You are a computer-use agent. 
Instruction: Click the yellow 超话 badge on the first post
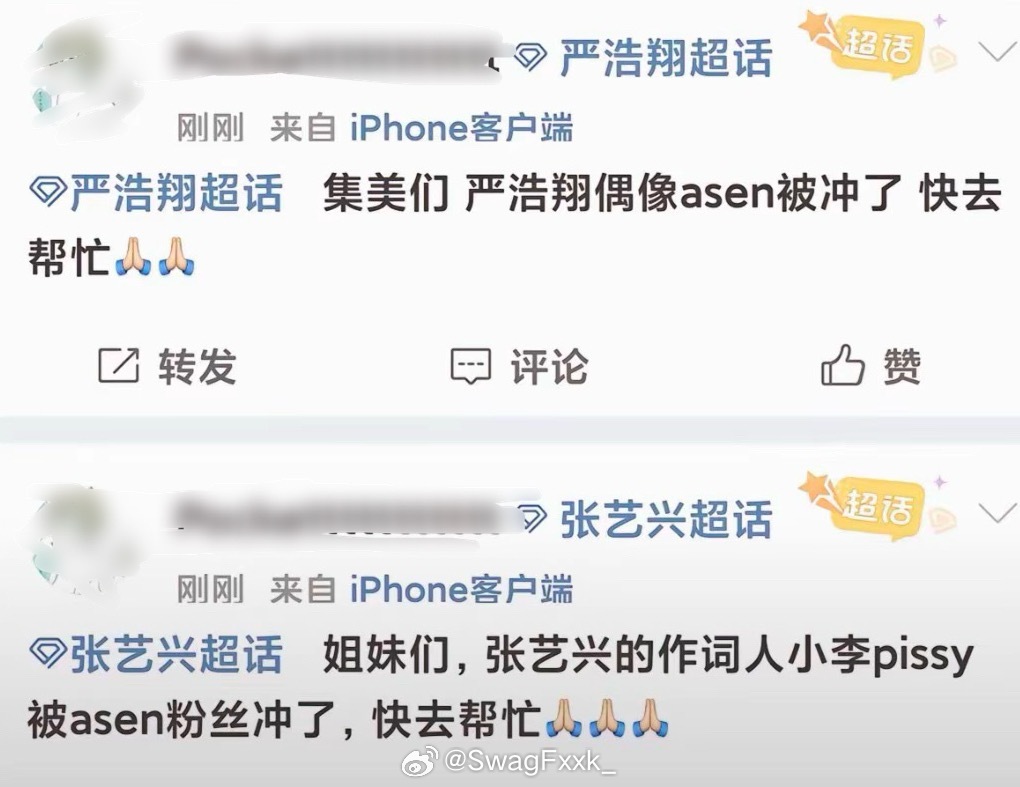tap(876, 44)
